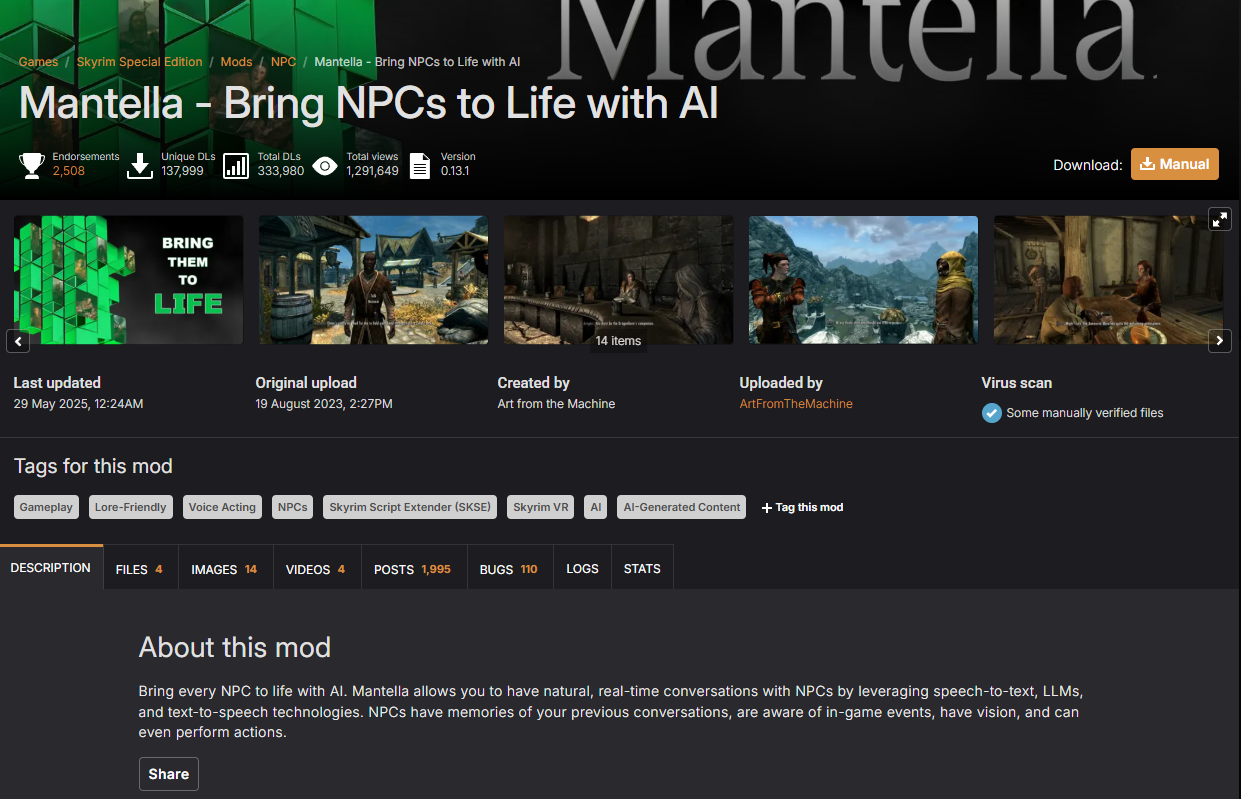Open the dark tavern interior thumbnail
Viewport: 1241px width, 799px height.
618,280
